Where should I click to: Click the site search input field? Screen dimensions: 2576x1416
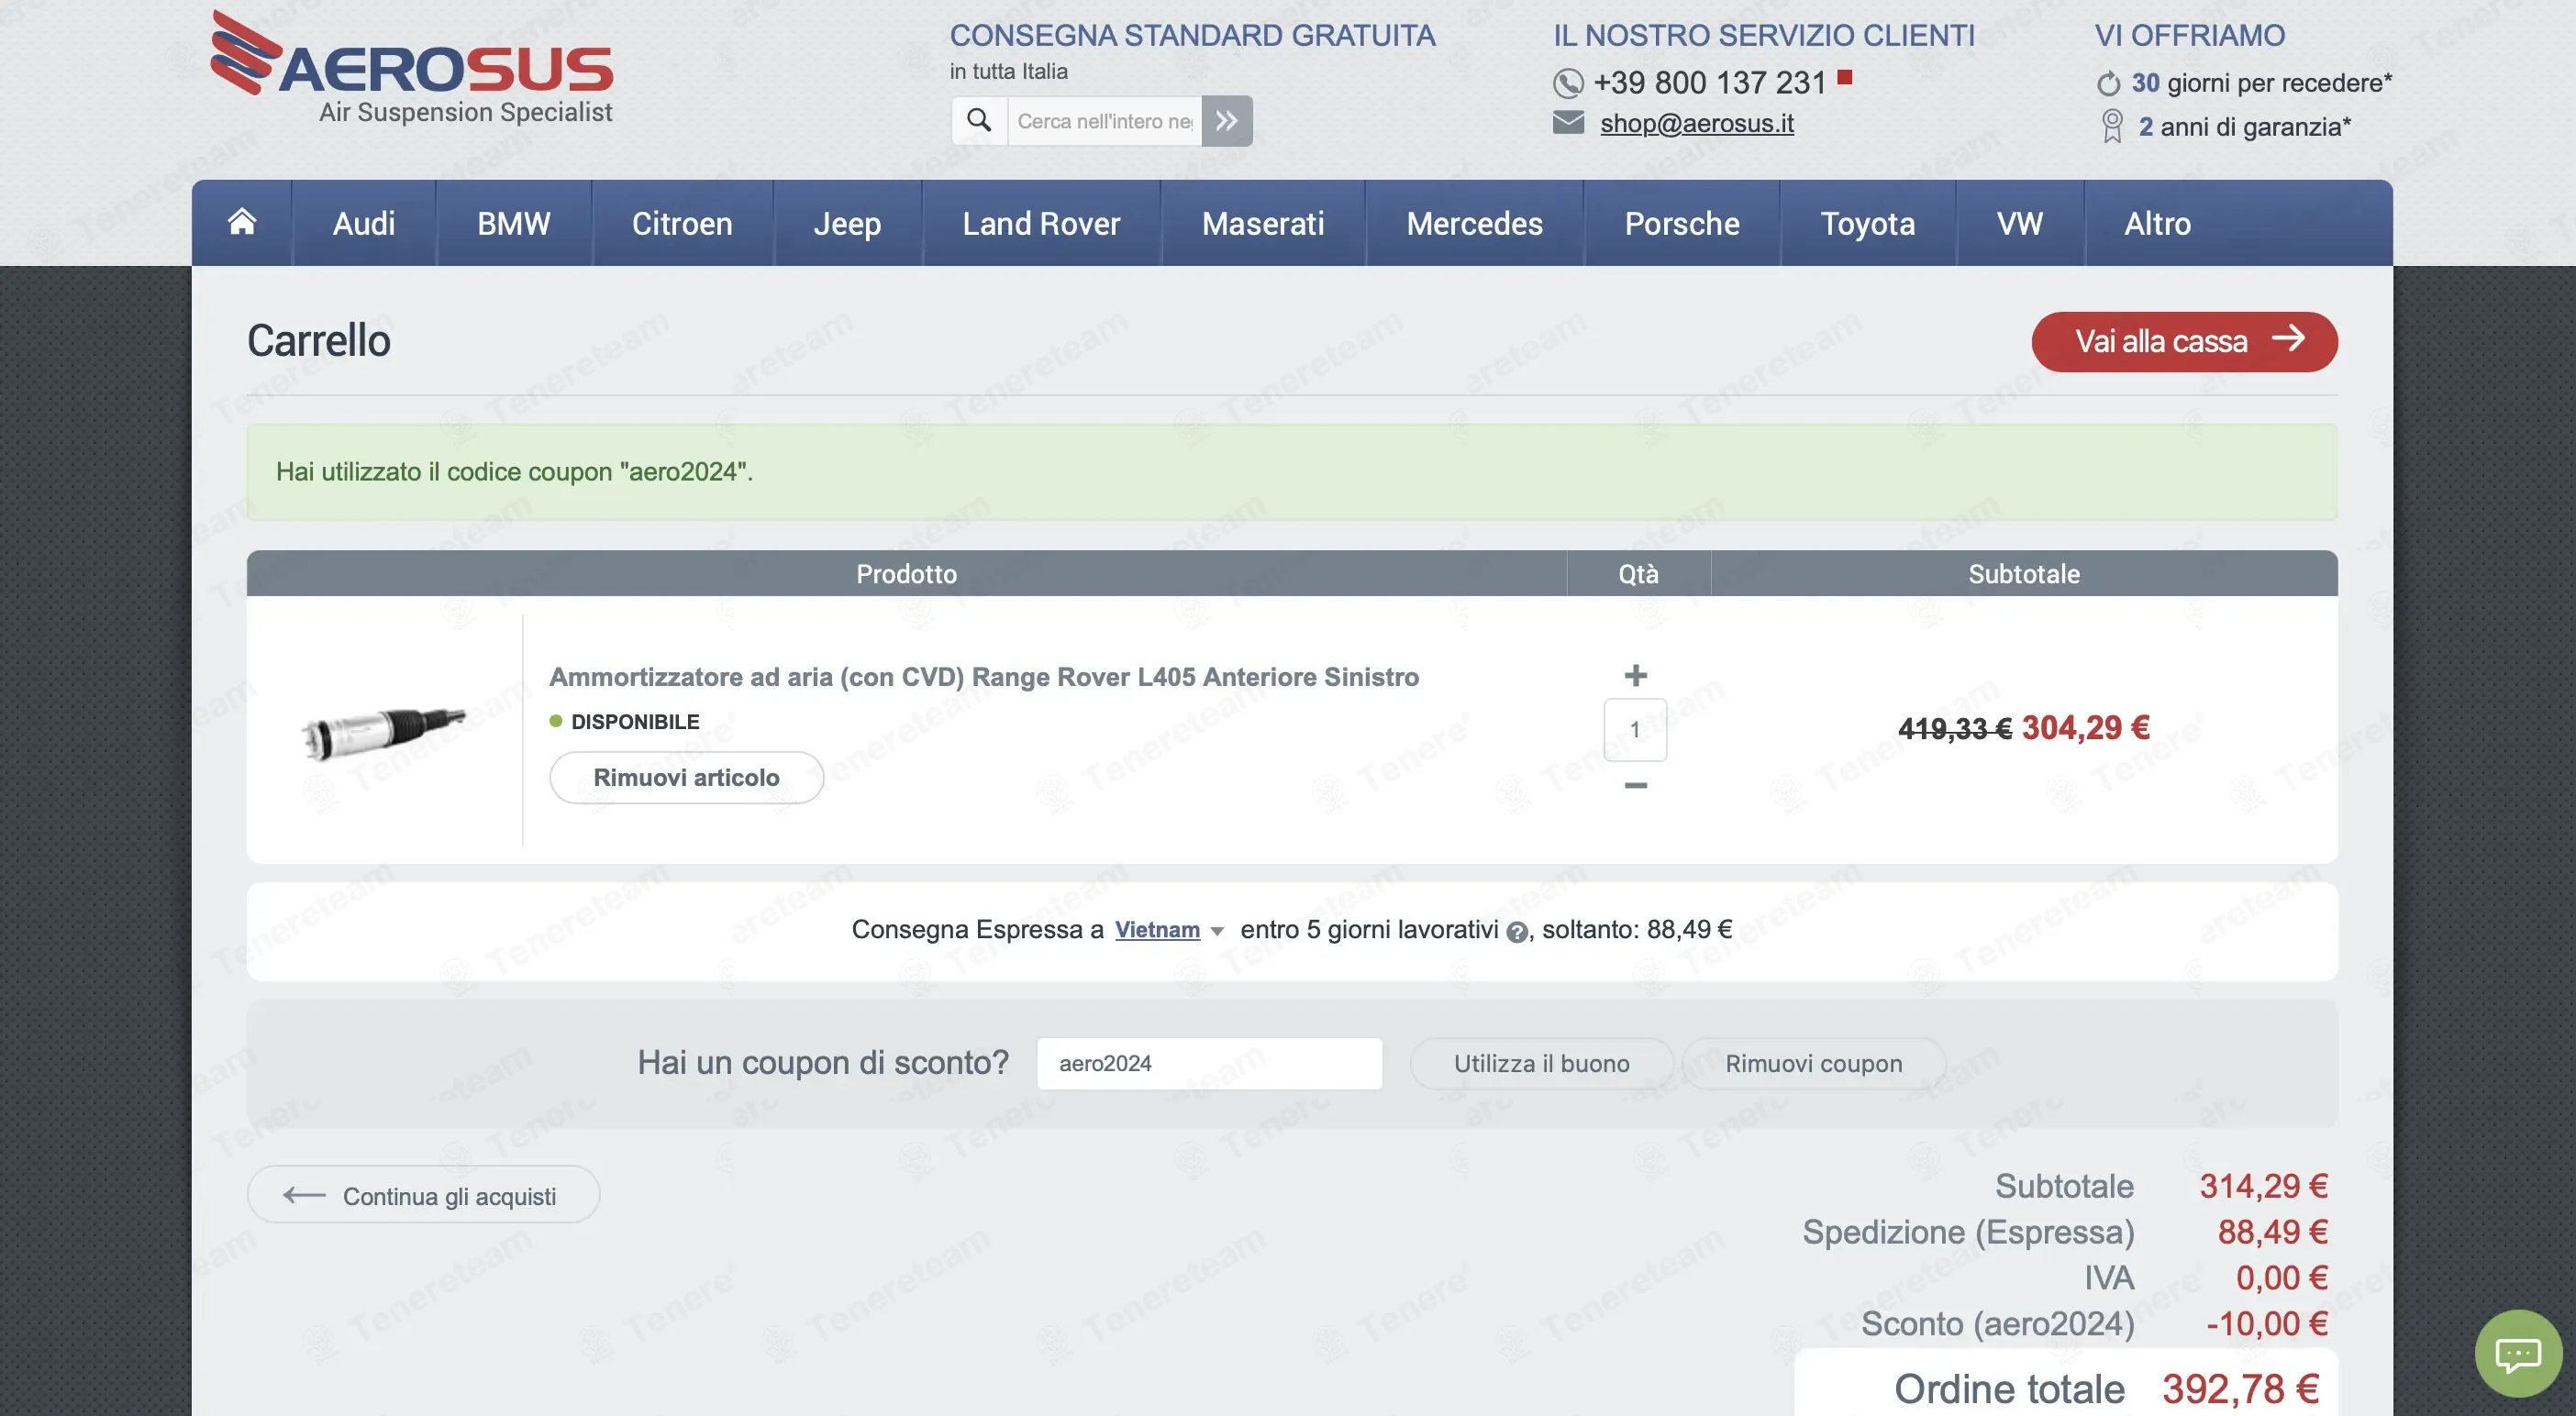pyautogui.click(x=1104, y=121)
